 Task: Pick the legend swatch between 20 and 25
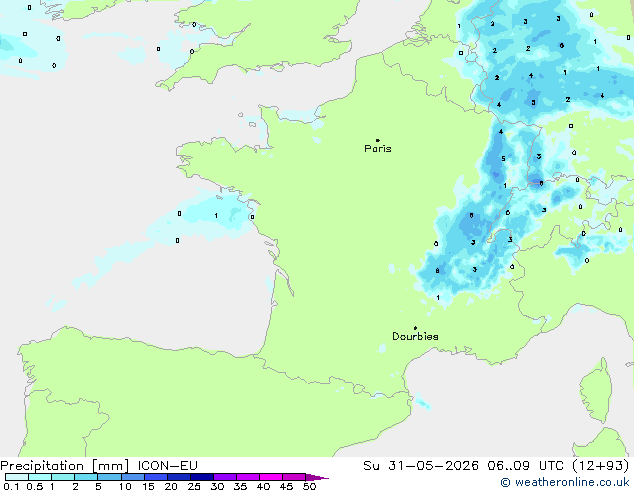(179, 477)
